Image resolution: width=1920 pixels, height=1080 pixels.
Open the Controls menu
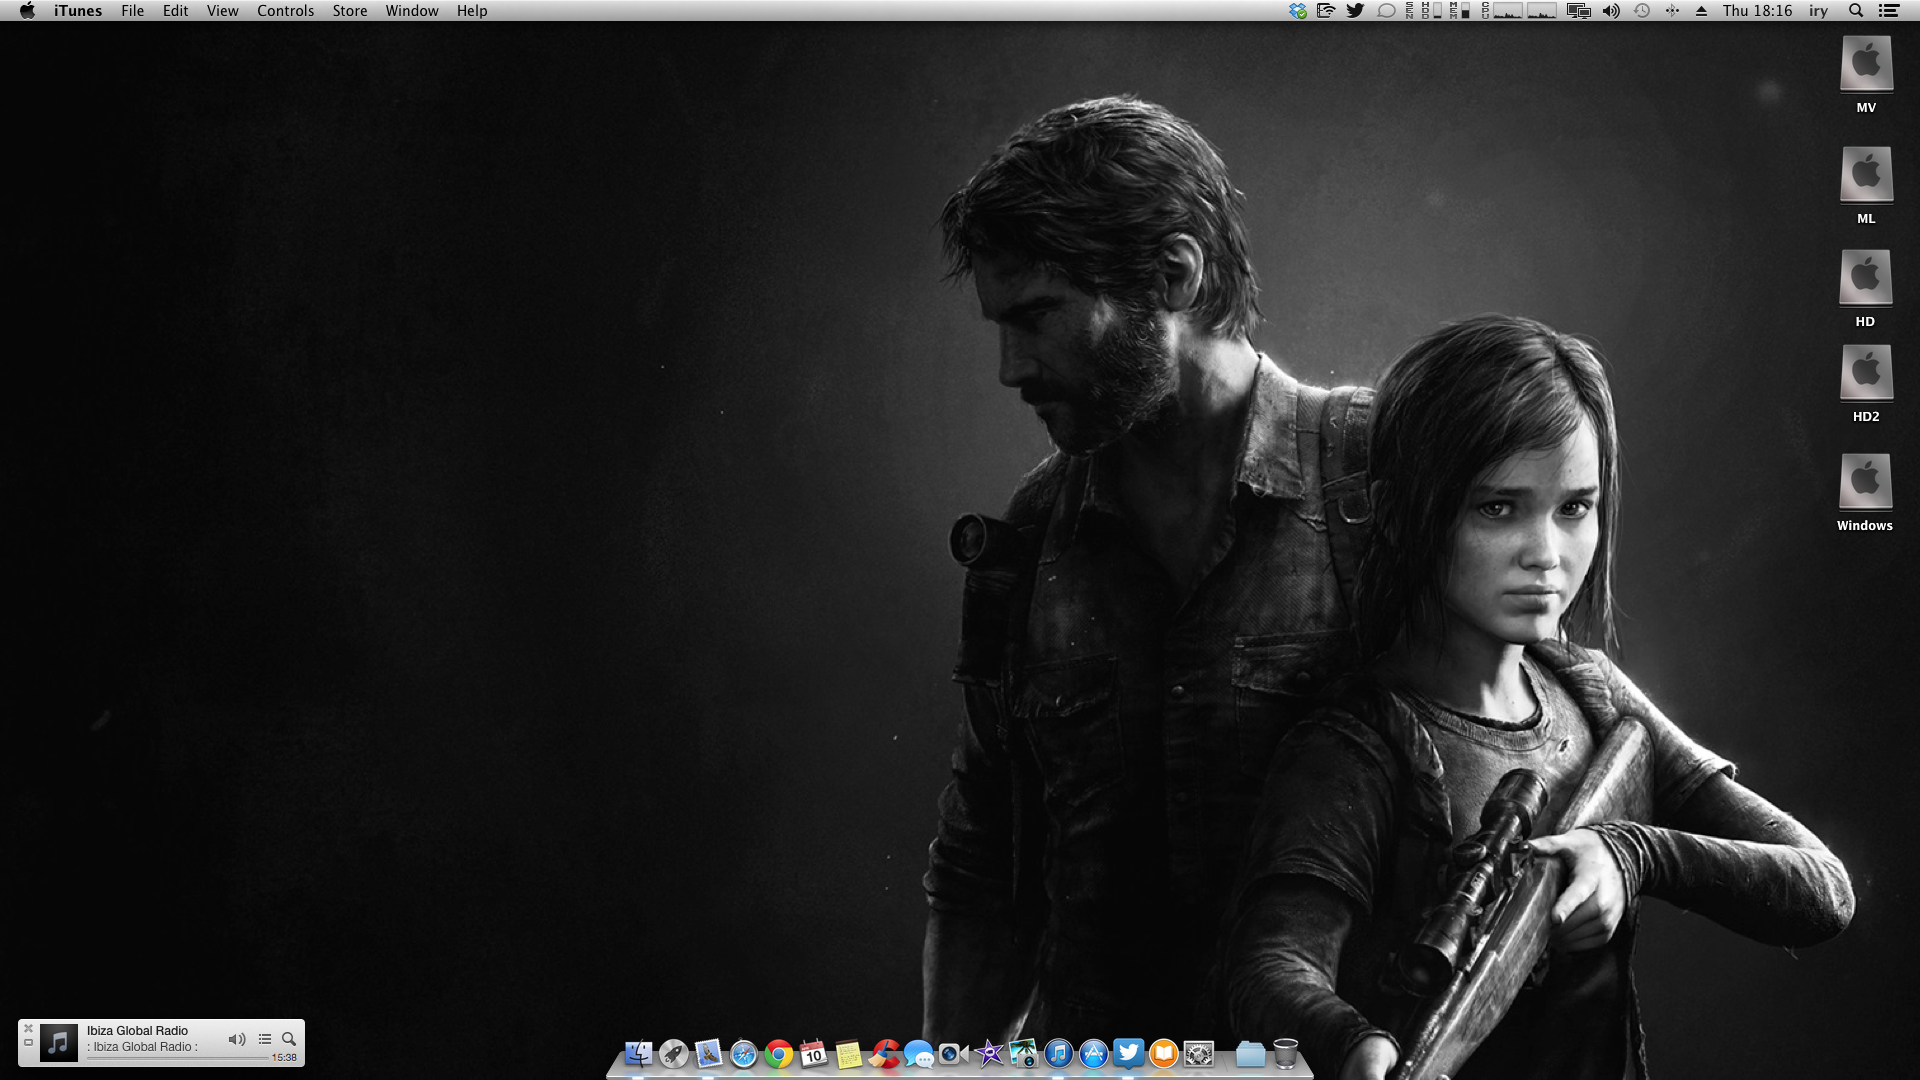pos(285,11)
